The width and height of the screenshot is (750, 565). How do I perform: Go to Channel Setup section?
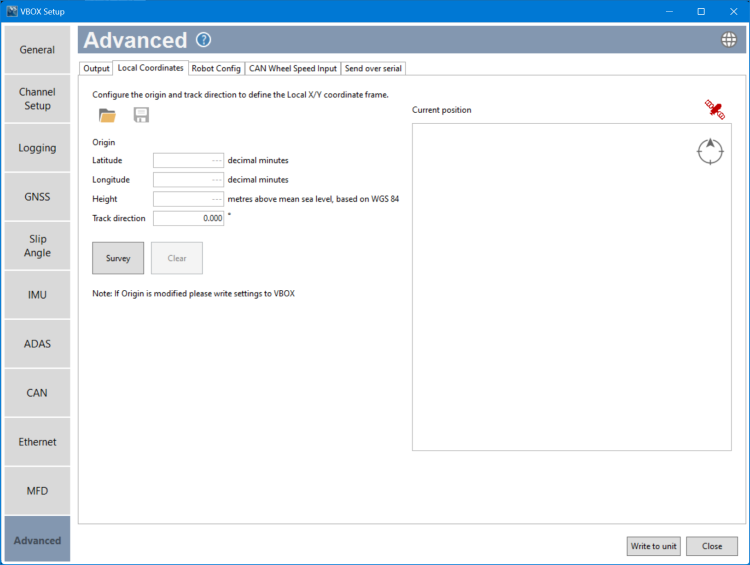pyautogui.click(x=37, y=99)
